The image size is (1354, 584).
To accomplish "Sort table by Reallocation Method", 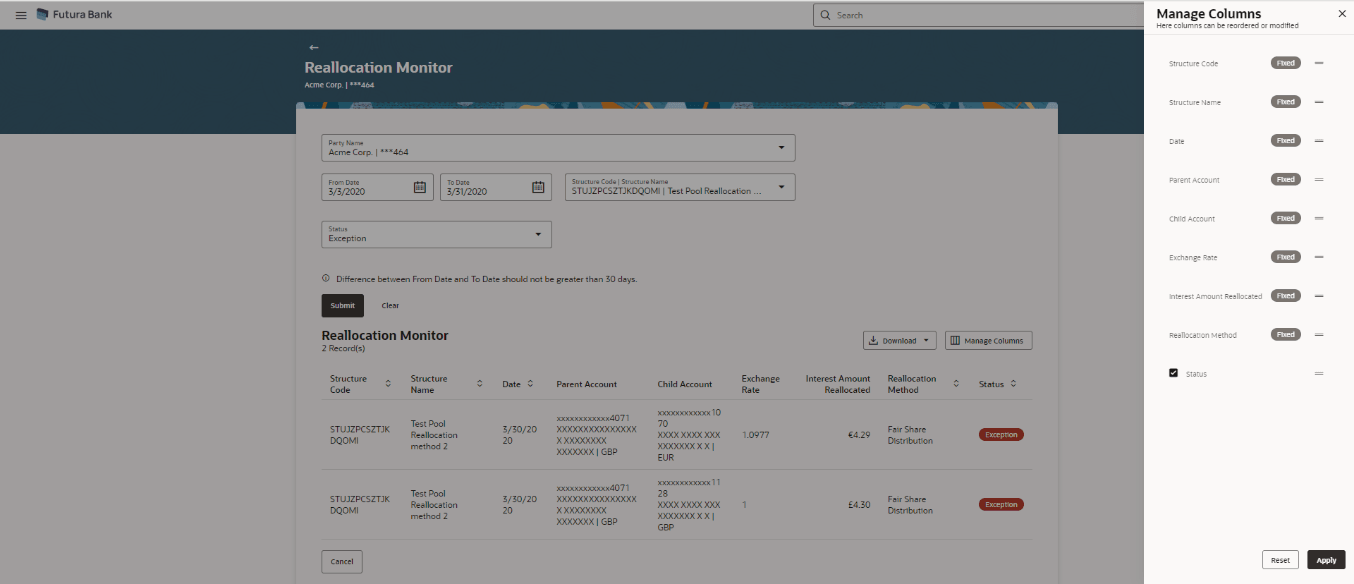I will 956,384.
